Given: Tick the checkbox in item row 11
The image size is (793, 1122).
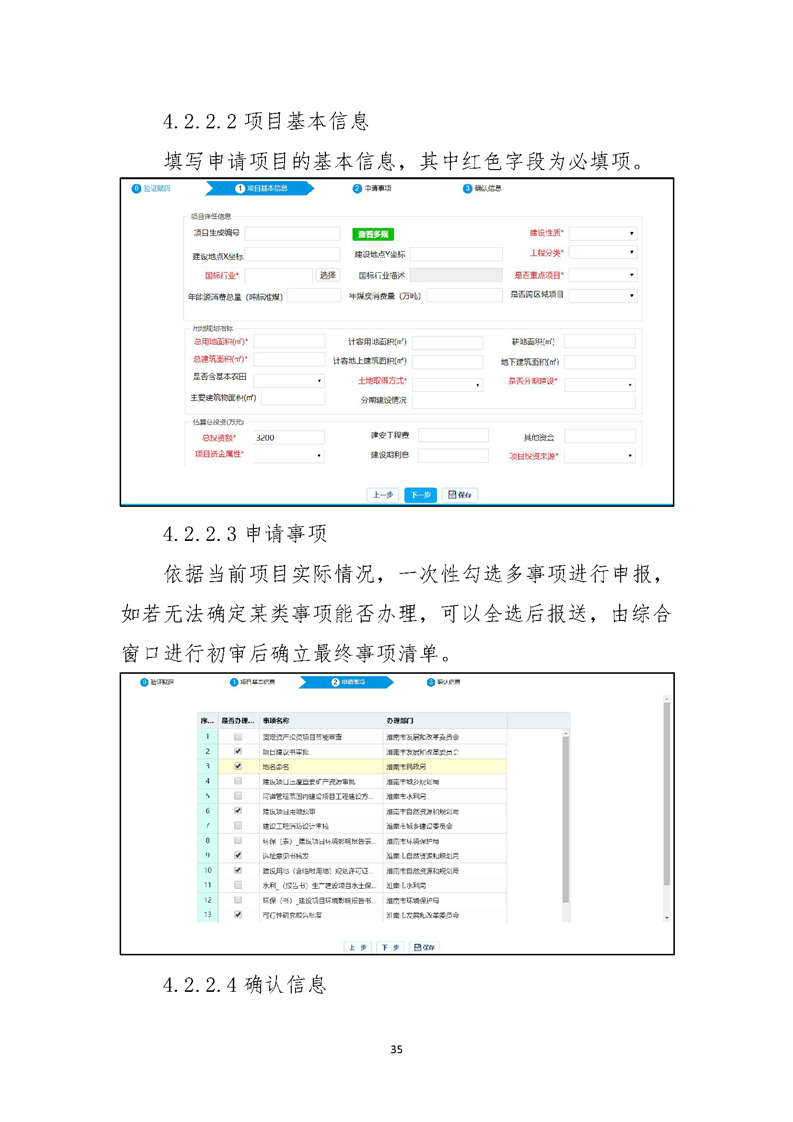Looking at the screenshot, I should pyautogui.click(x=238, y=884).
